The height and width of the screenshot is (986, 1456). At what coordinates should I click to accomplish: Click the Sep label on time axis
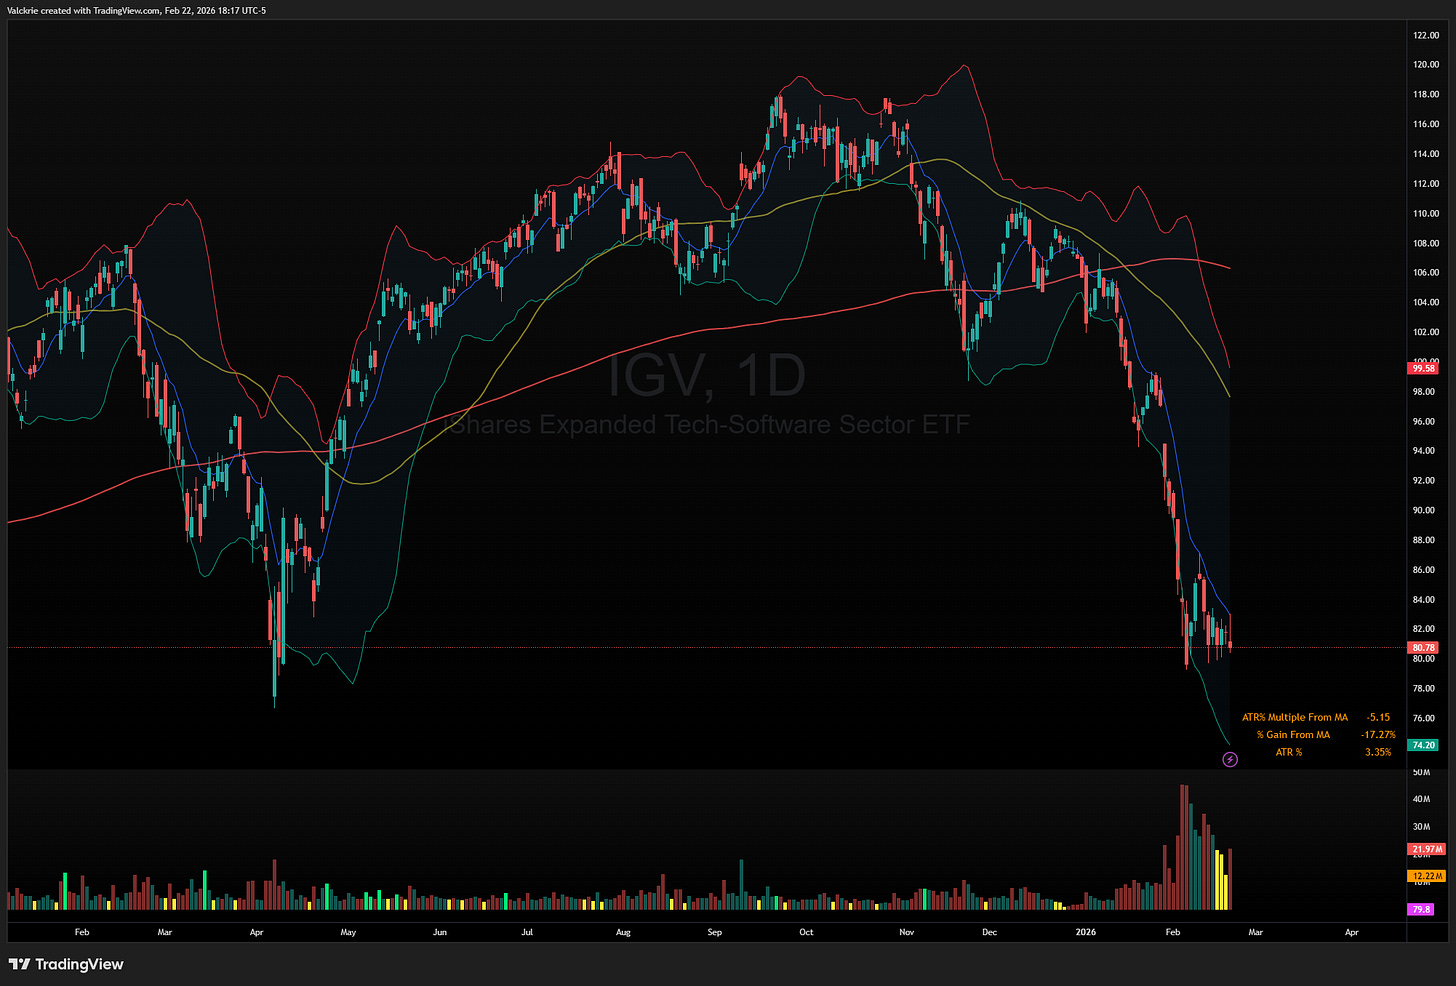714,932
